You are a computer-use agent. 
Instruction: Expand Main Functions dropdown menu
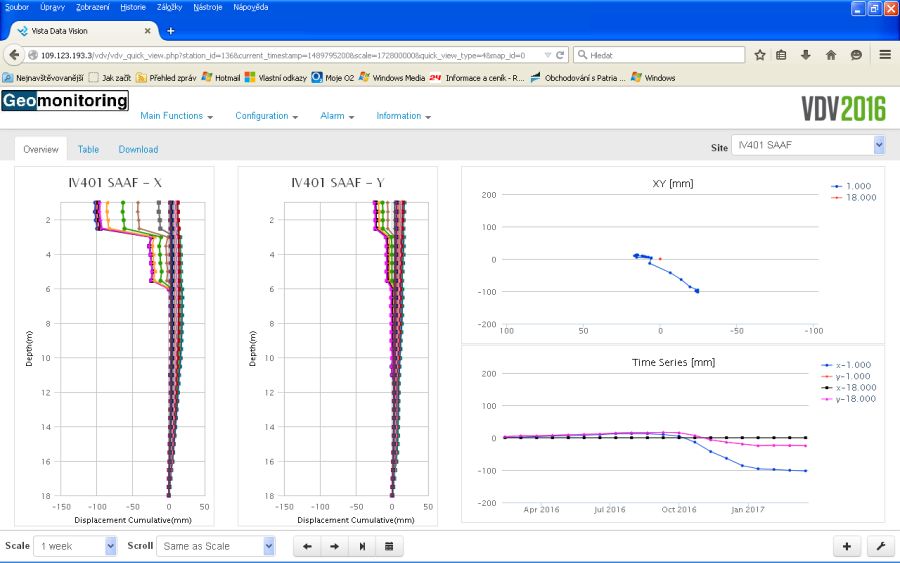click(177, 116)
